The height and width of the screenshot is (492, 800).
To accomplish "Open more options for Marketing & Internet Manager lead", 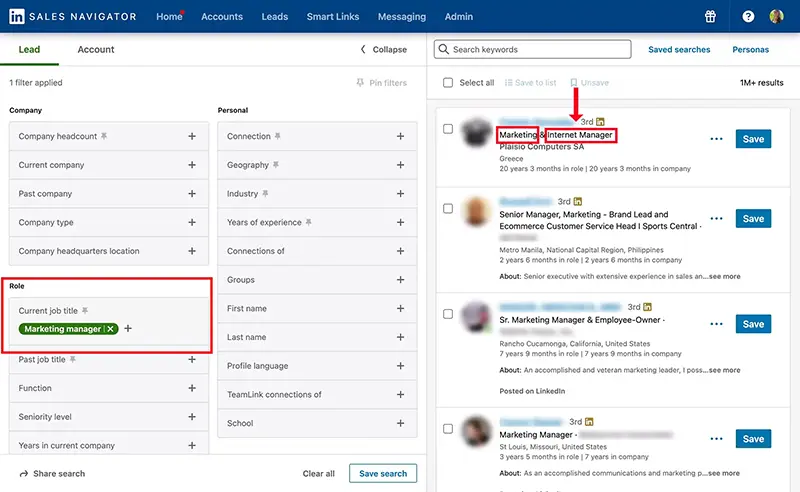I will coord(716,139).
